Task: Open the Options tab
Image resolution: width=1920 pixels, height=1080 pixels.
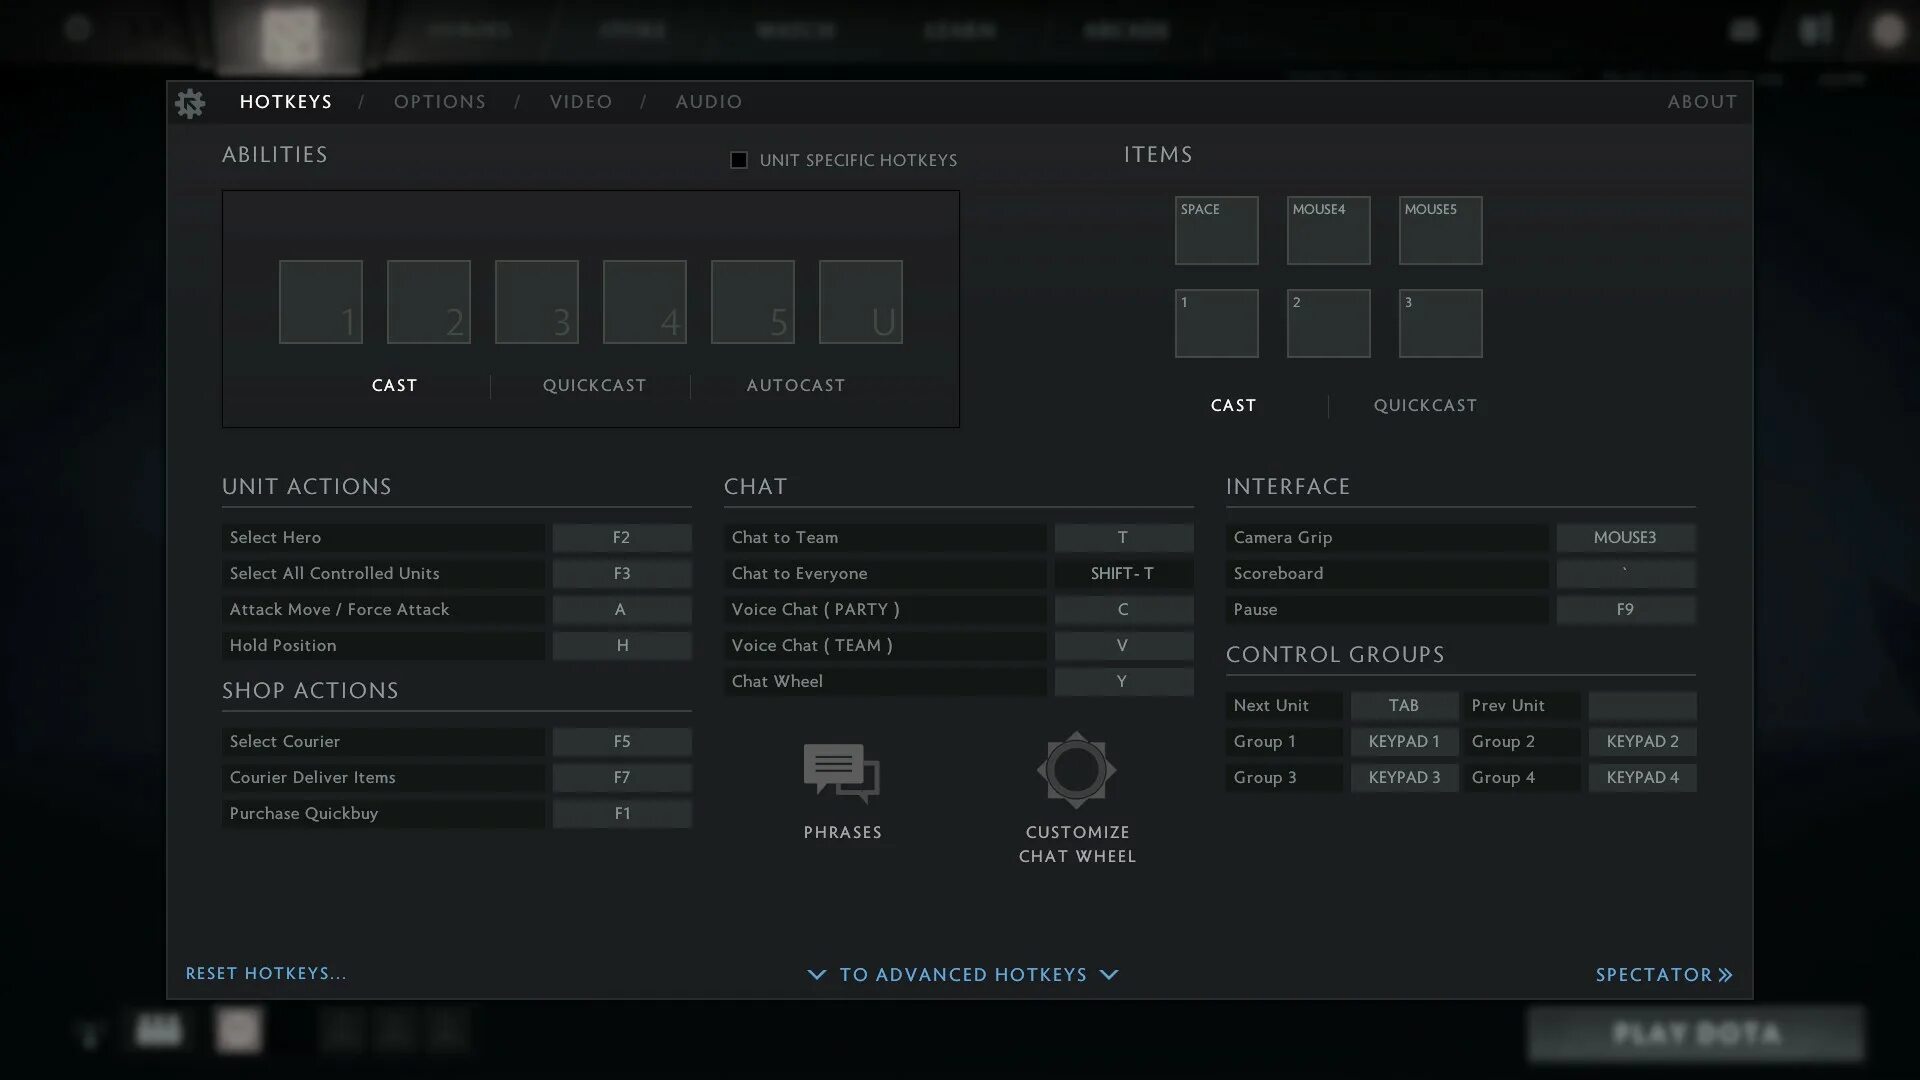Action: (439, 102)
